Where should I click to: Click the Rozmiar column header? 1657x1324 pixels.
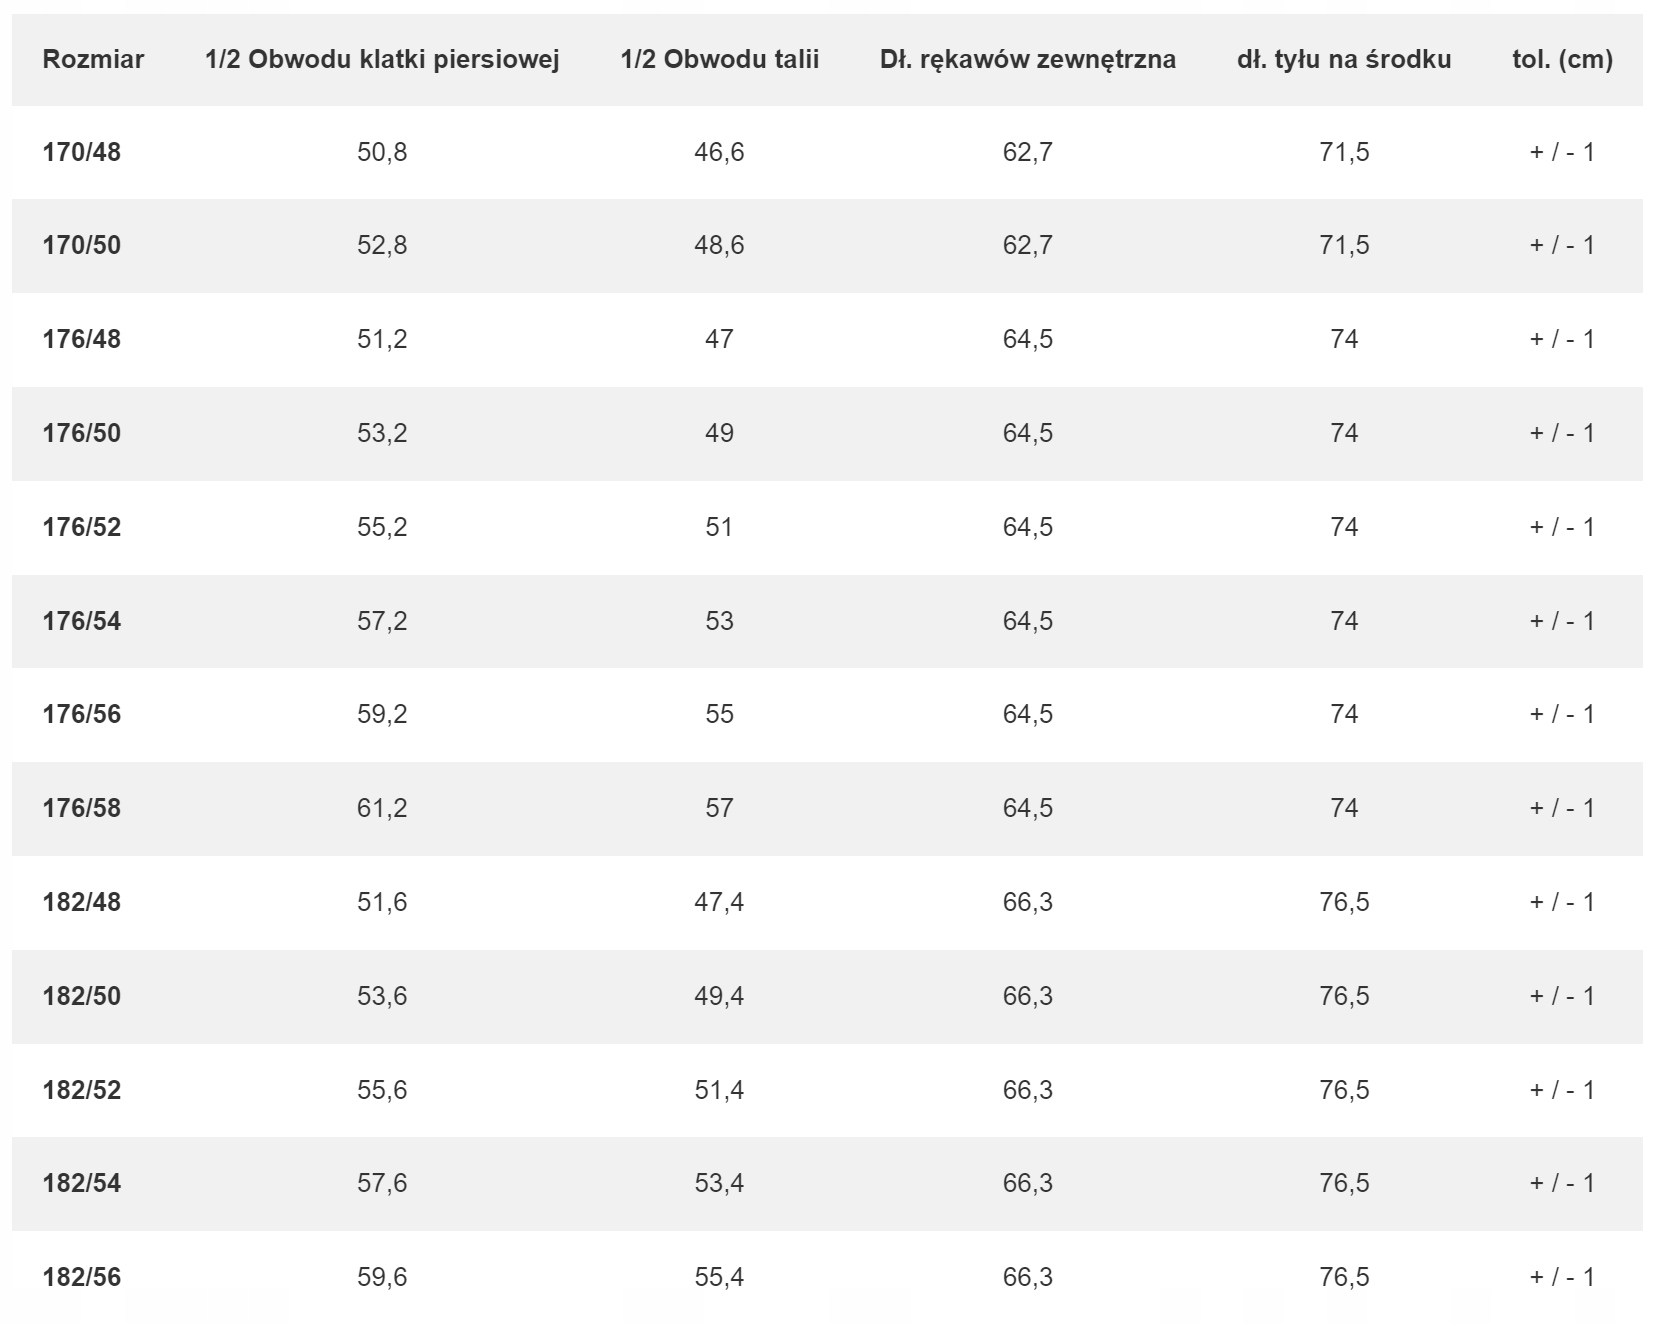pyautogui.click(x=93, y=59)
